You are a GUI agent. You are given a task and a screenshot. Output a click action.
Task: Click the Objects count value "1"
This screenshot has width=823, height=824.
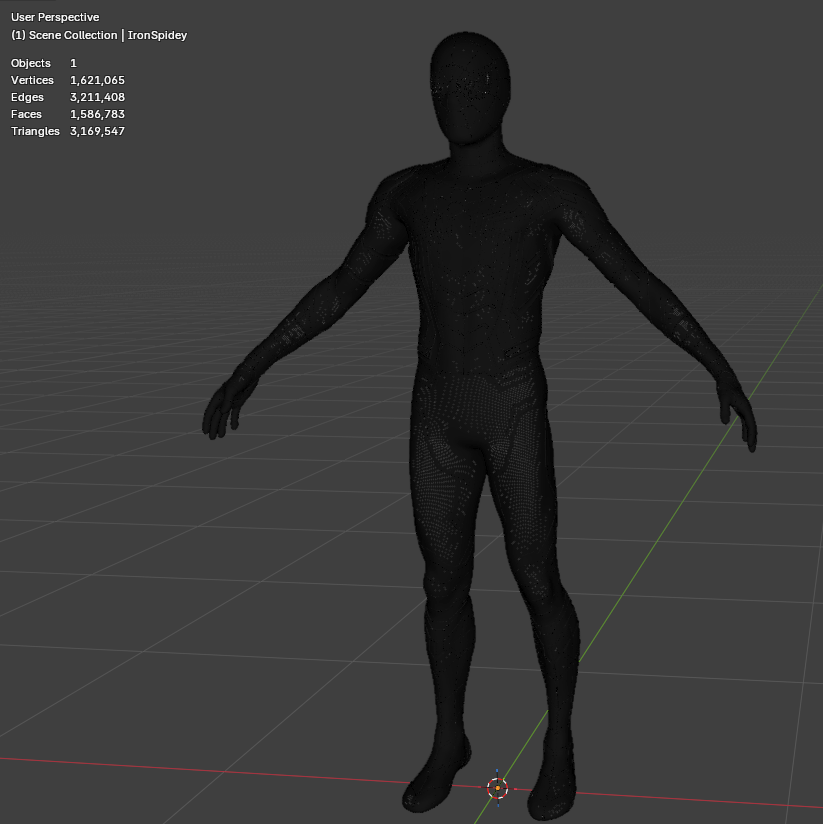click(x=74, y=63)
